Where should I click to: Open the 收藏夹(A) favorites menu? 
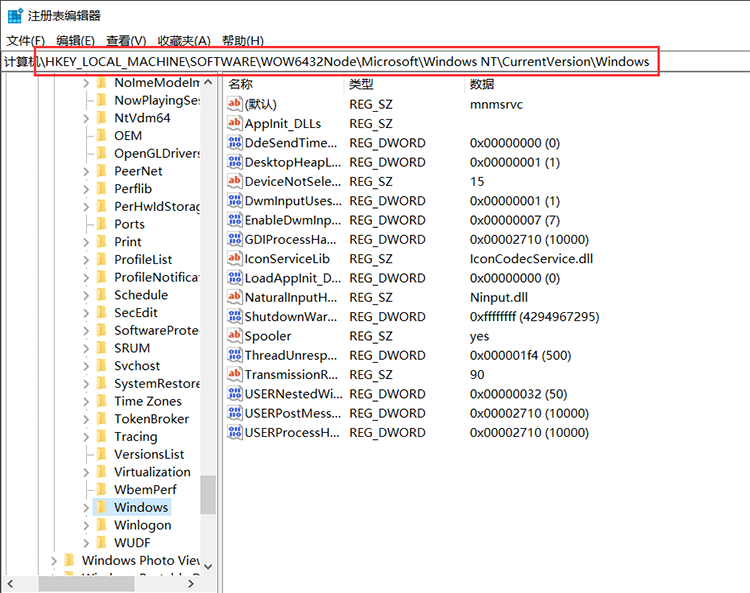184,41
